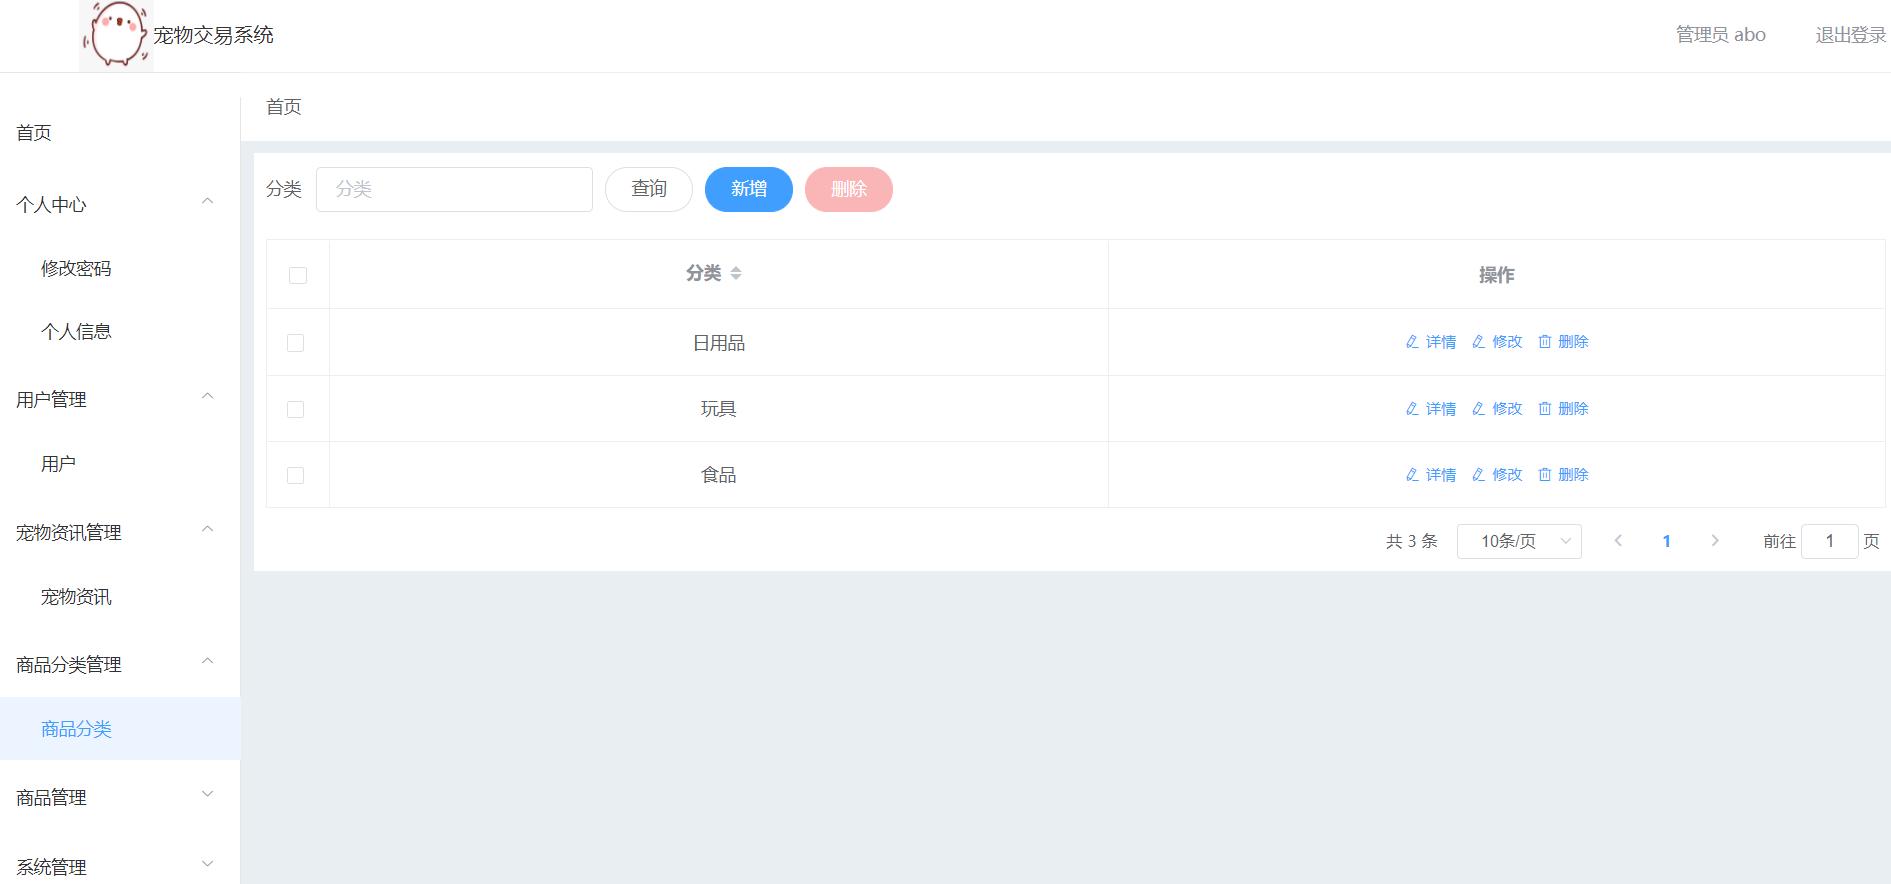This screenshot has height=884, width=1891.
Task: Click the 修改 link text in 食品 row
Action: pyautogui.click(x=1507, y=475)
